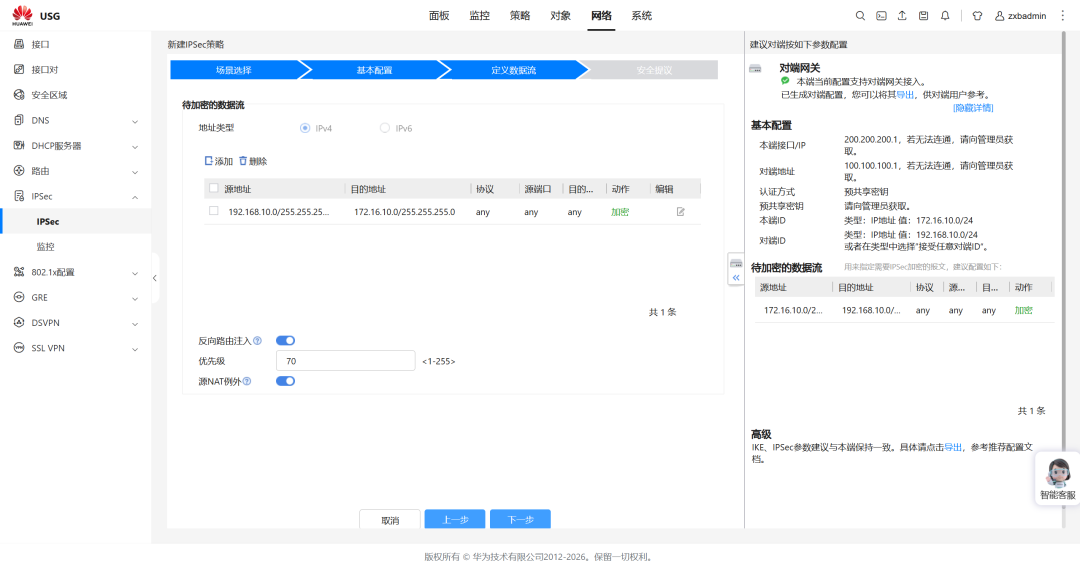Collapse the IPSec menu chevron
The image size is (1080, 568).
(135, 197)
